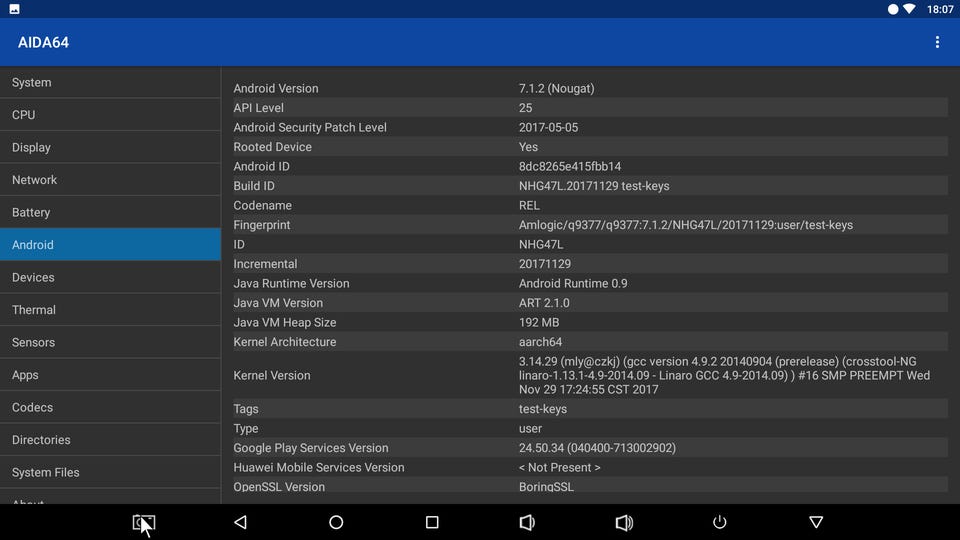Screen dimensions: 960x540
Task: Select the highlighted Android category
Action: pyautogui.click(x=110, y=244)
